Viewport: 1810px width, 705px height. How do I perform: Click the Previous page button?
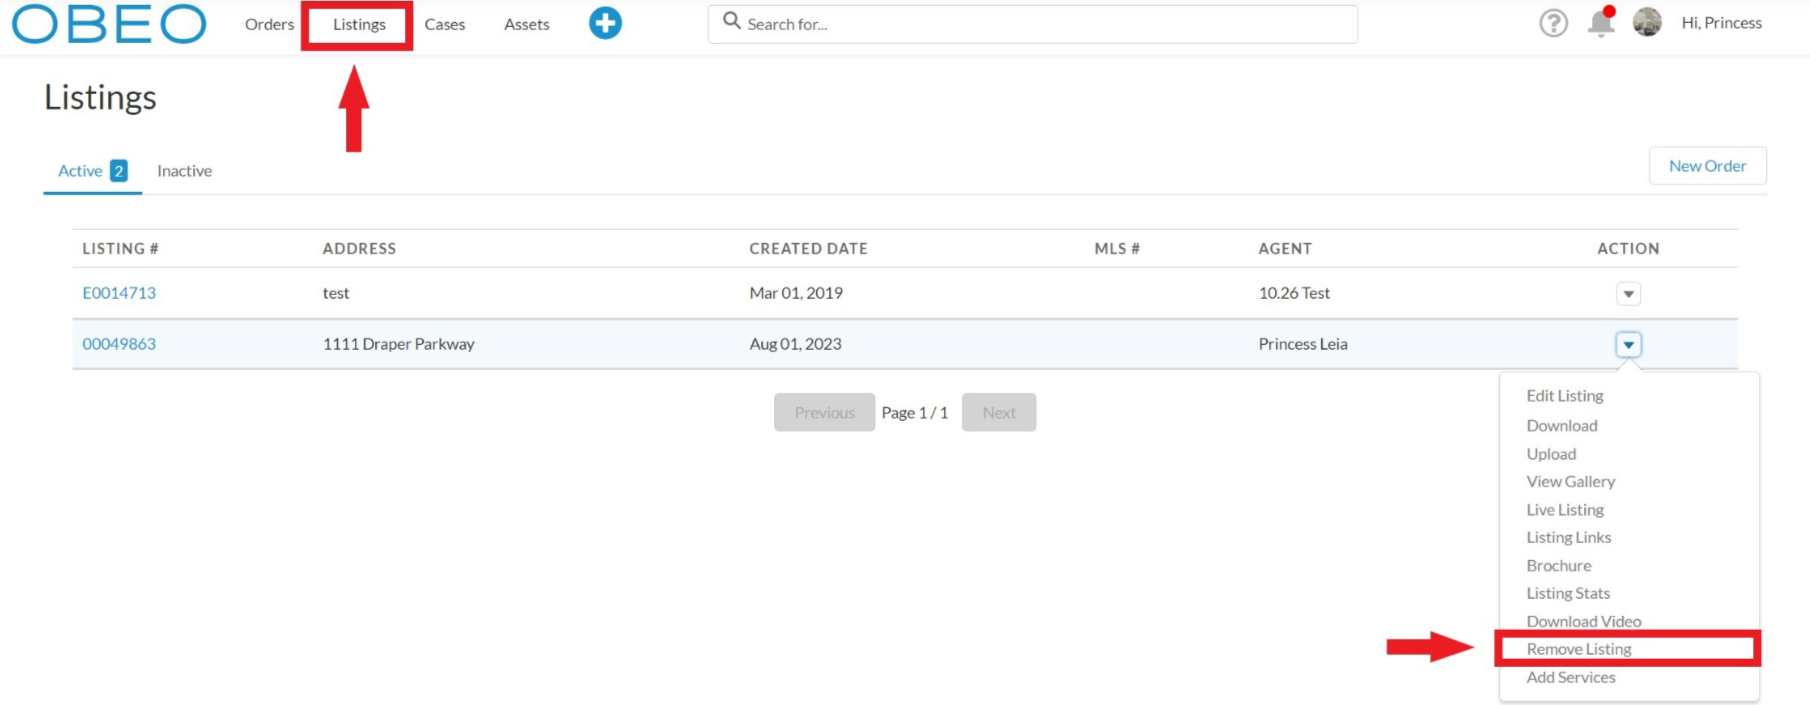[824, 412]
